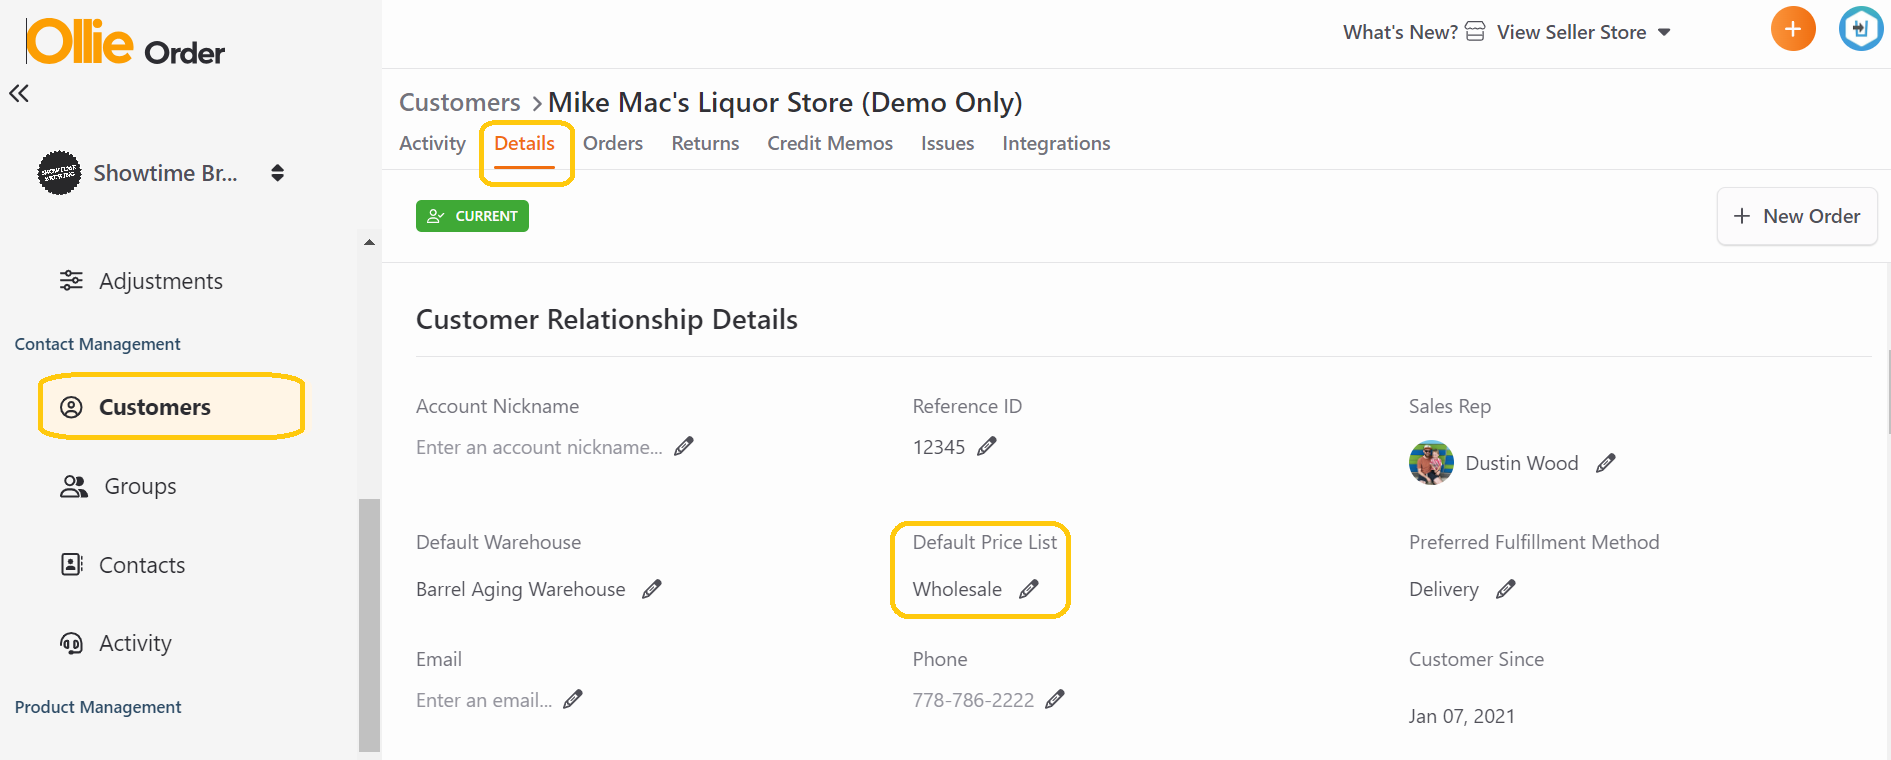Click Reference ID value 12345
The height and width of the screenshot is (760, 1891).
pos(939,447)
